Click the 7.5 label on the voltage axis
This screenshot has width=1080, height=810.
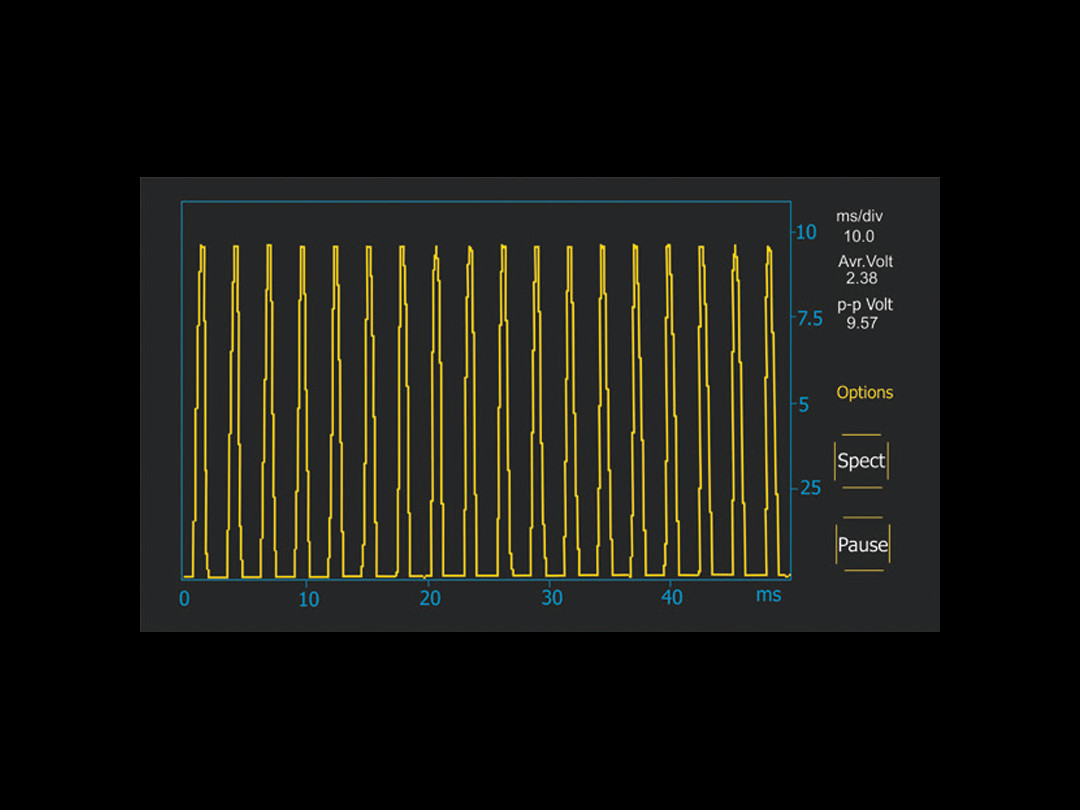click(x=806, y=319)
